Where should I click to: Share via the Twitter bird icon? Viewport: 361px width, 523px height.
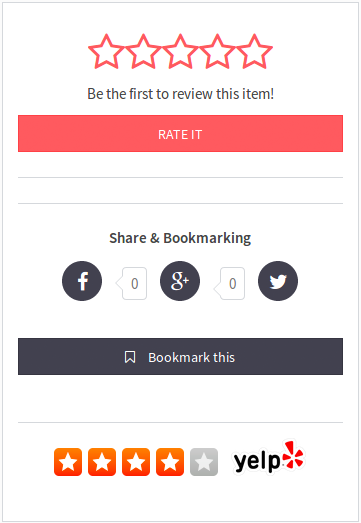278,281
